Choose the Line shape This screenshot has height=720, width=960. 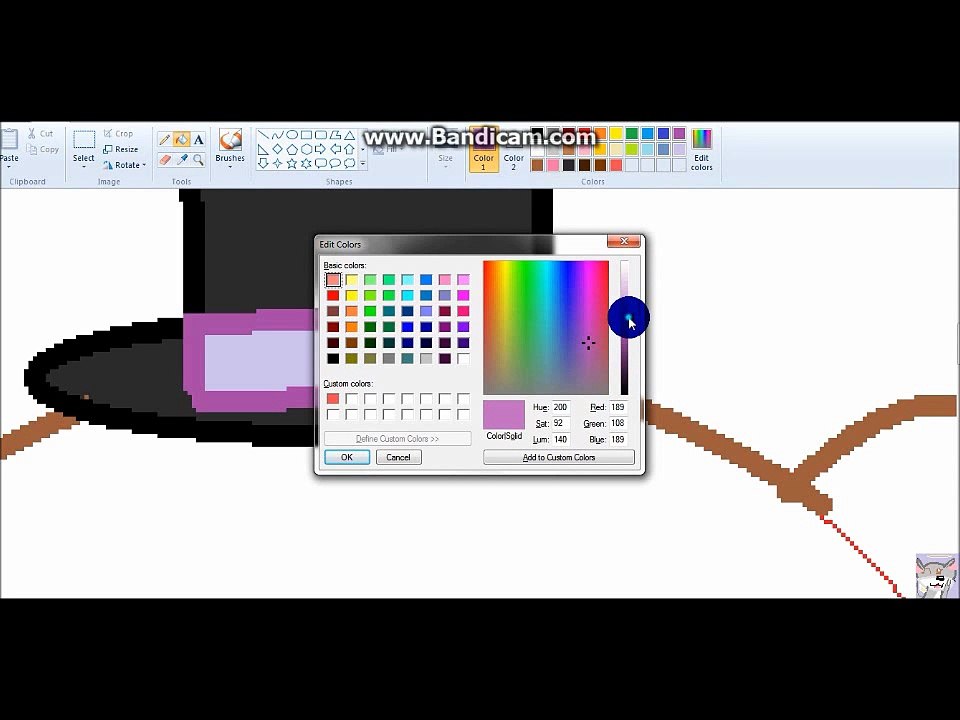[x=263, y=135]
